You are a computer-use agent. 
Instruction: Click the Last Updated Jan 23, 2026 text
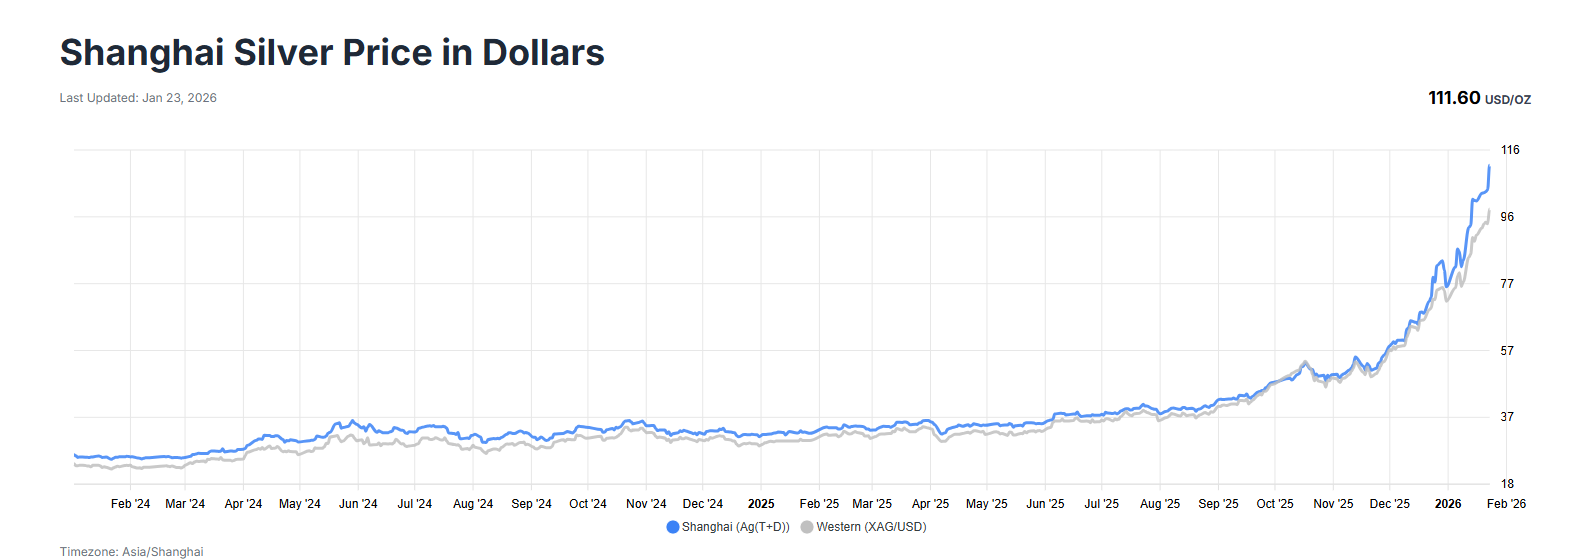(138, 98)
